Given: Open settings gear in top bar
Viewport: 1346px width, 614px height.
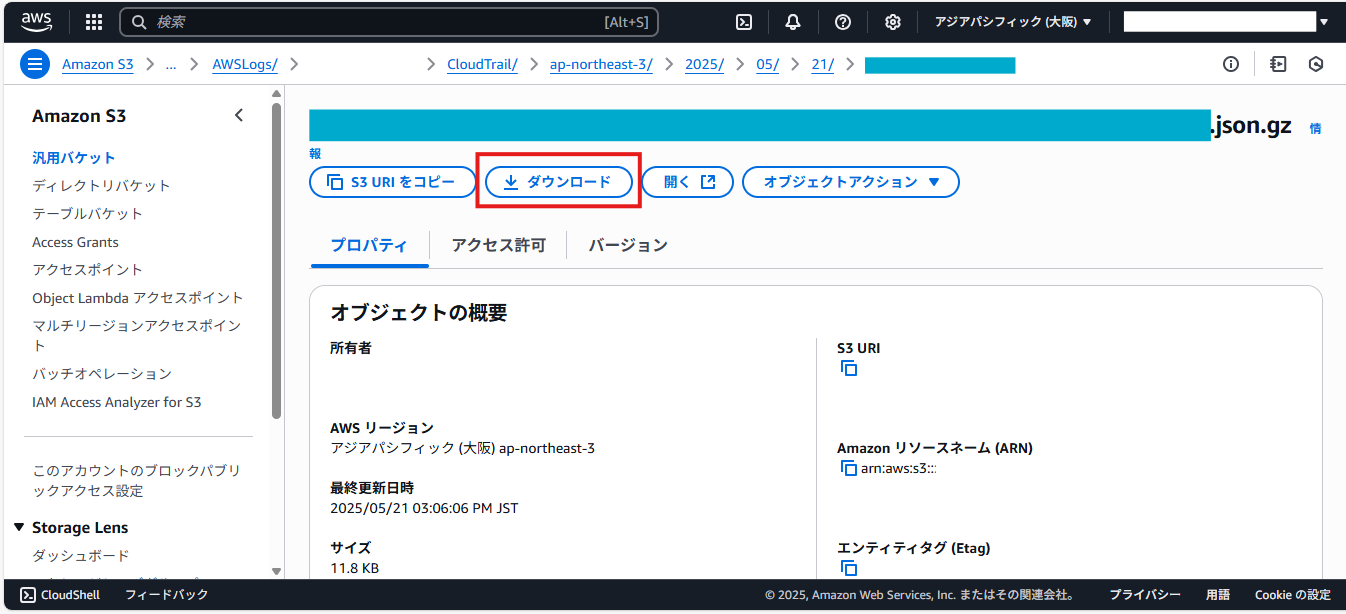Looking at the screenshot, I should point(893,22).
